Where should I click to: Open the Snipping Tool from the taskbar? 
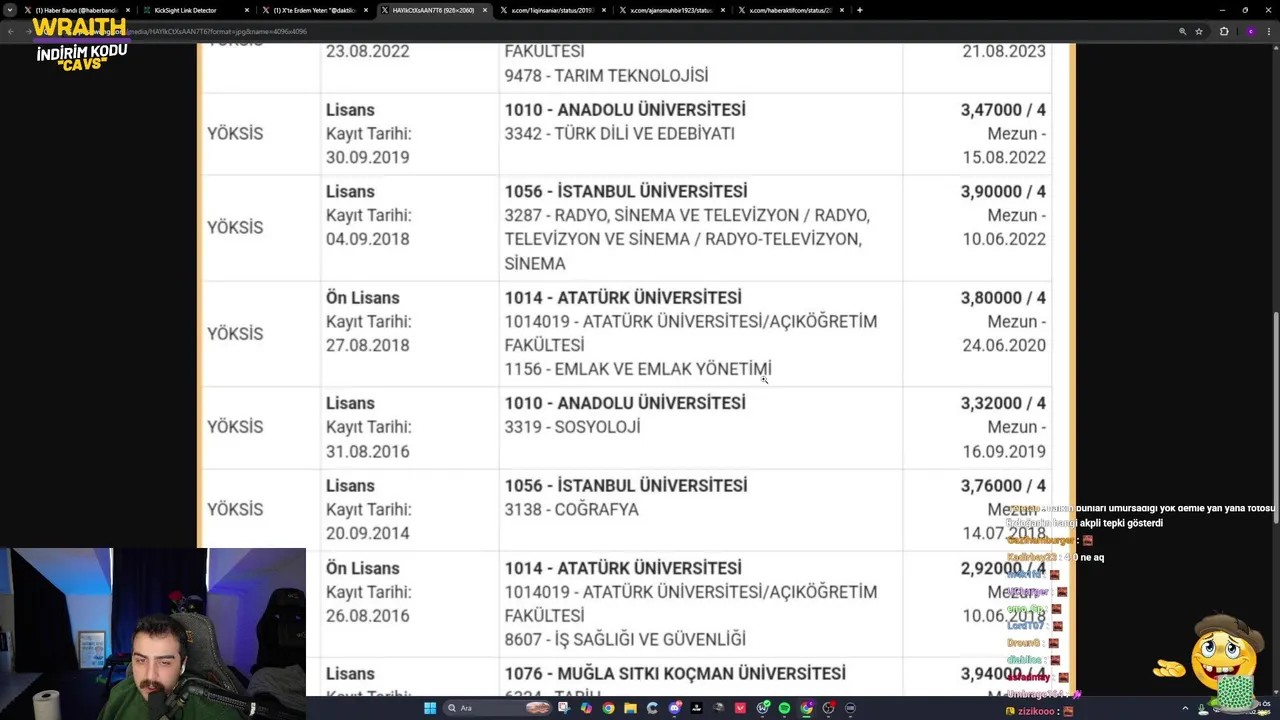563,708
